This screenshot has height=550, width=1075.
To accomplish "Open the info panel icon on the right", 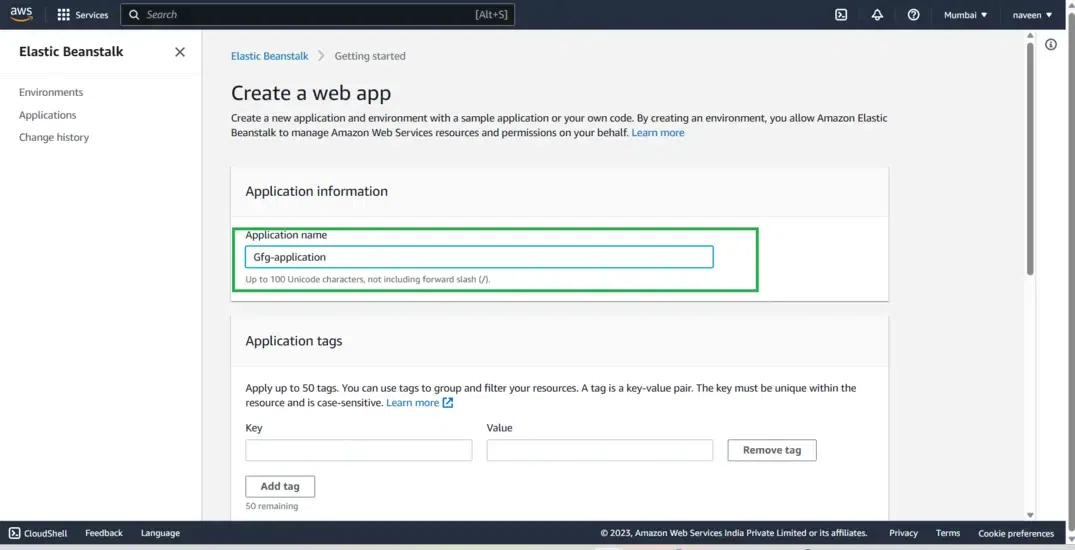I will pyautogui.click(x=1050, y=45).
